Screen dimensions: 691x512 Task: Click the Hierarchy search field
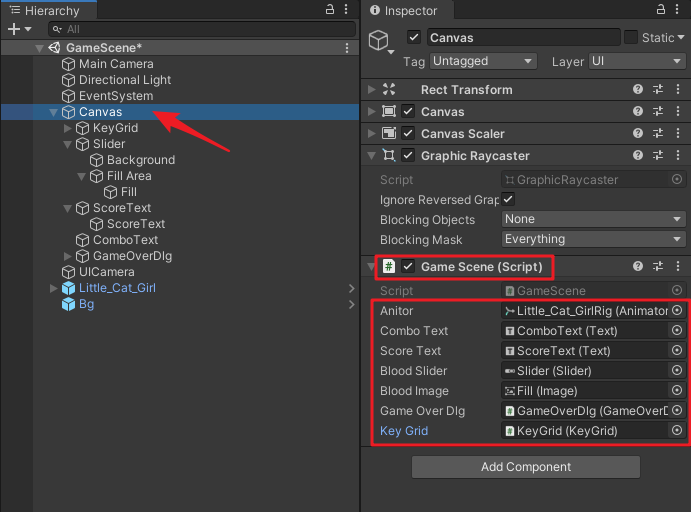pyautogui.click(x=202, y=29)
